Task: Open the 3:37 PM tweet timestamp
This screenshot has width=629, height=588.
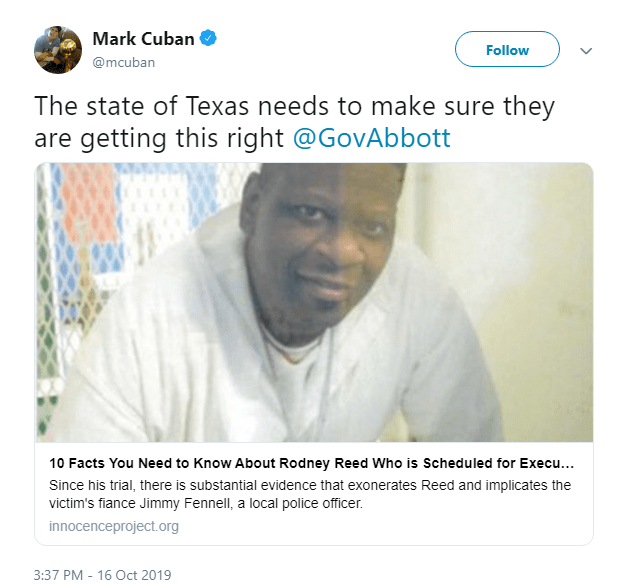Action: (x=58, y=575)
